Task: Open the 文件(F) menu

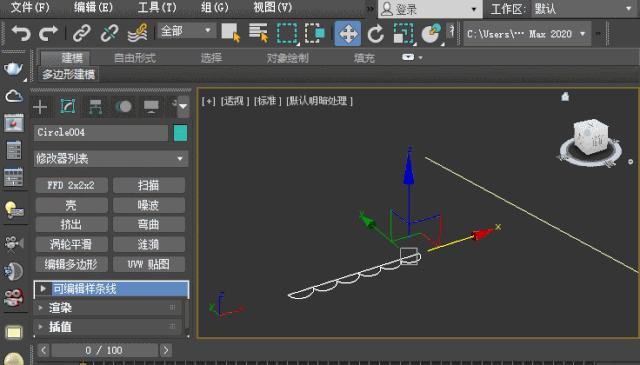Action: point(30,7)
